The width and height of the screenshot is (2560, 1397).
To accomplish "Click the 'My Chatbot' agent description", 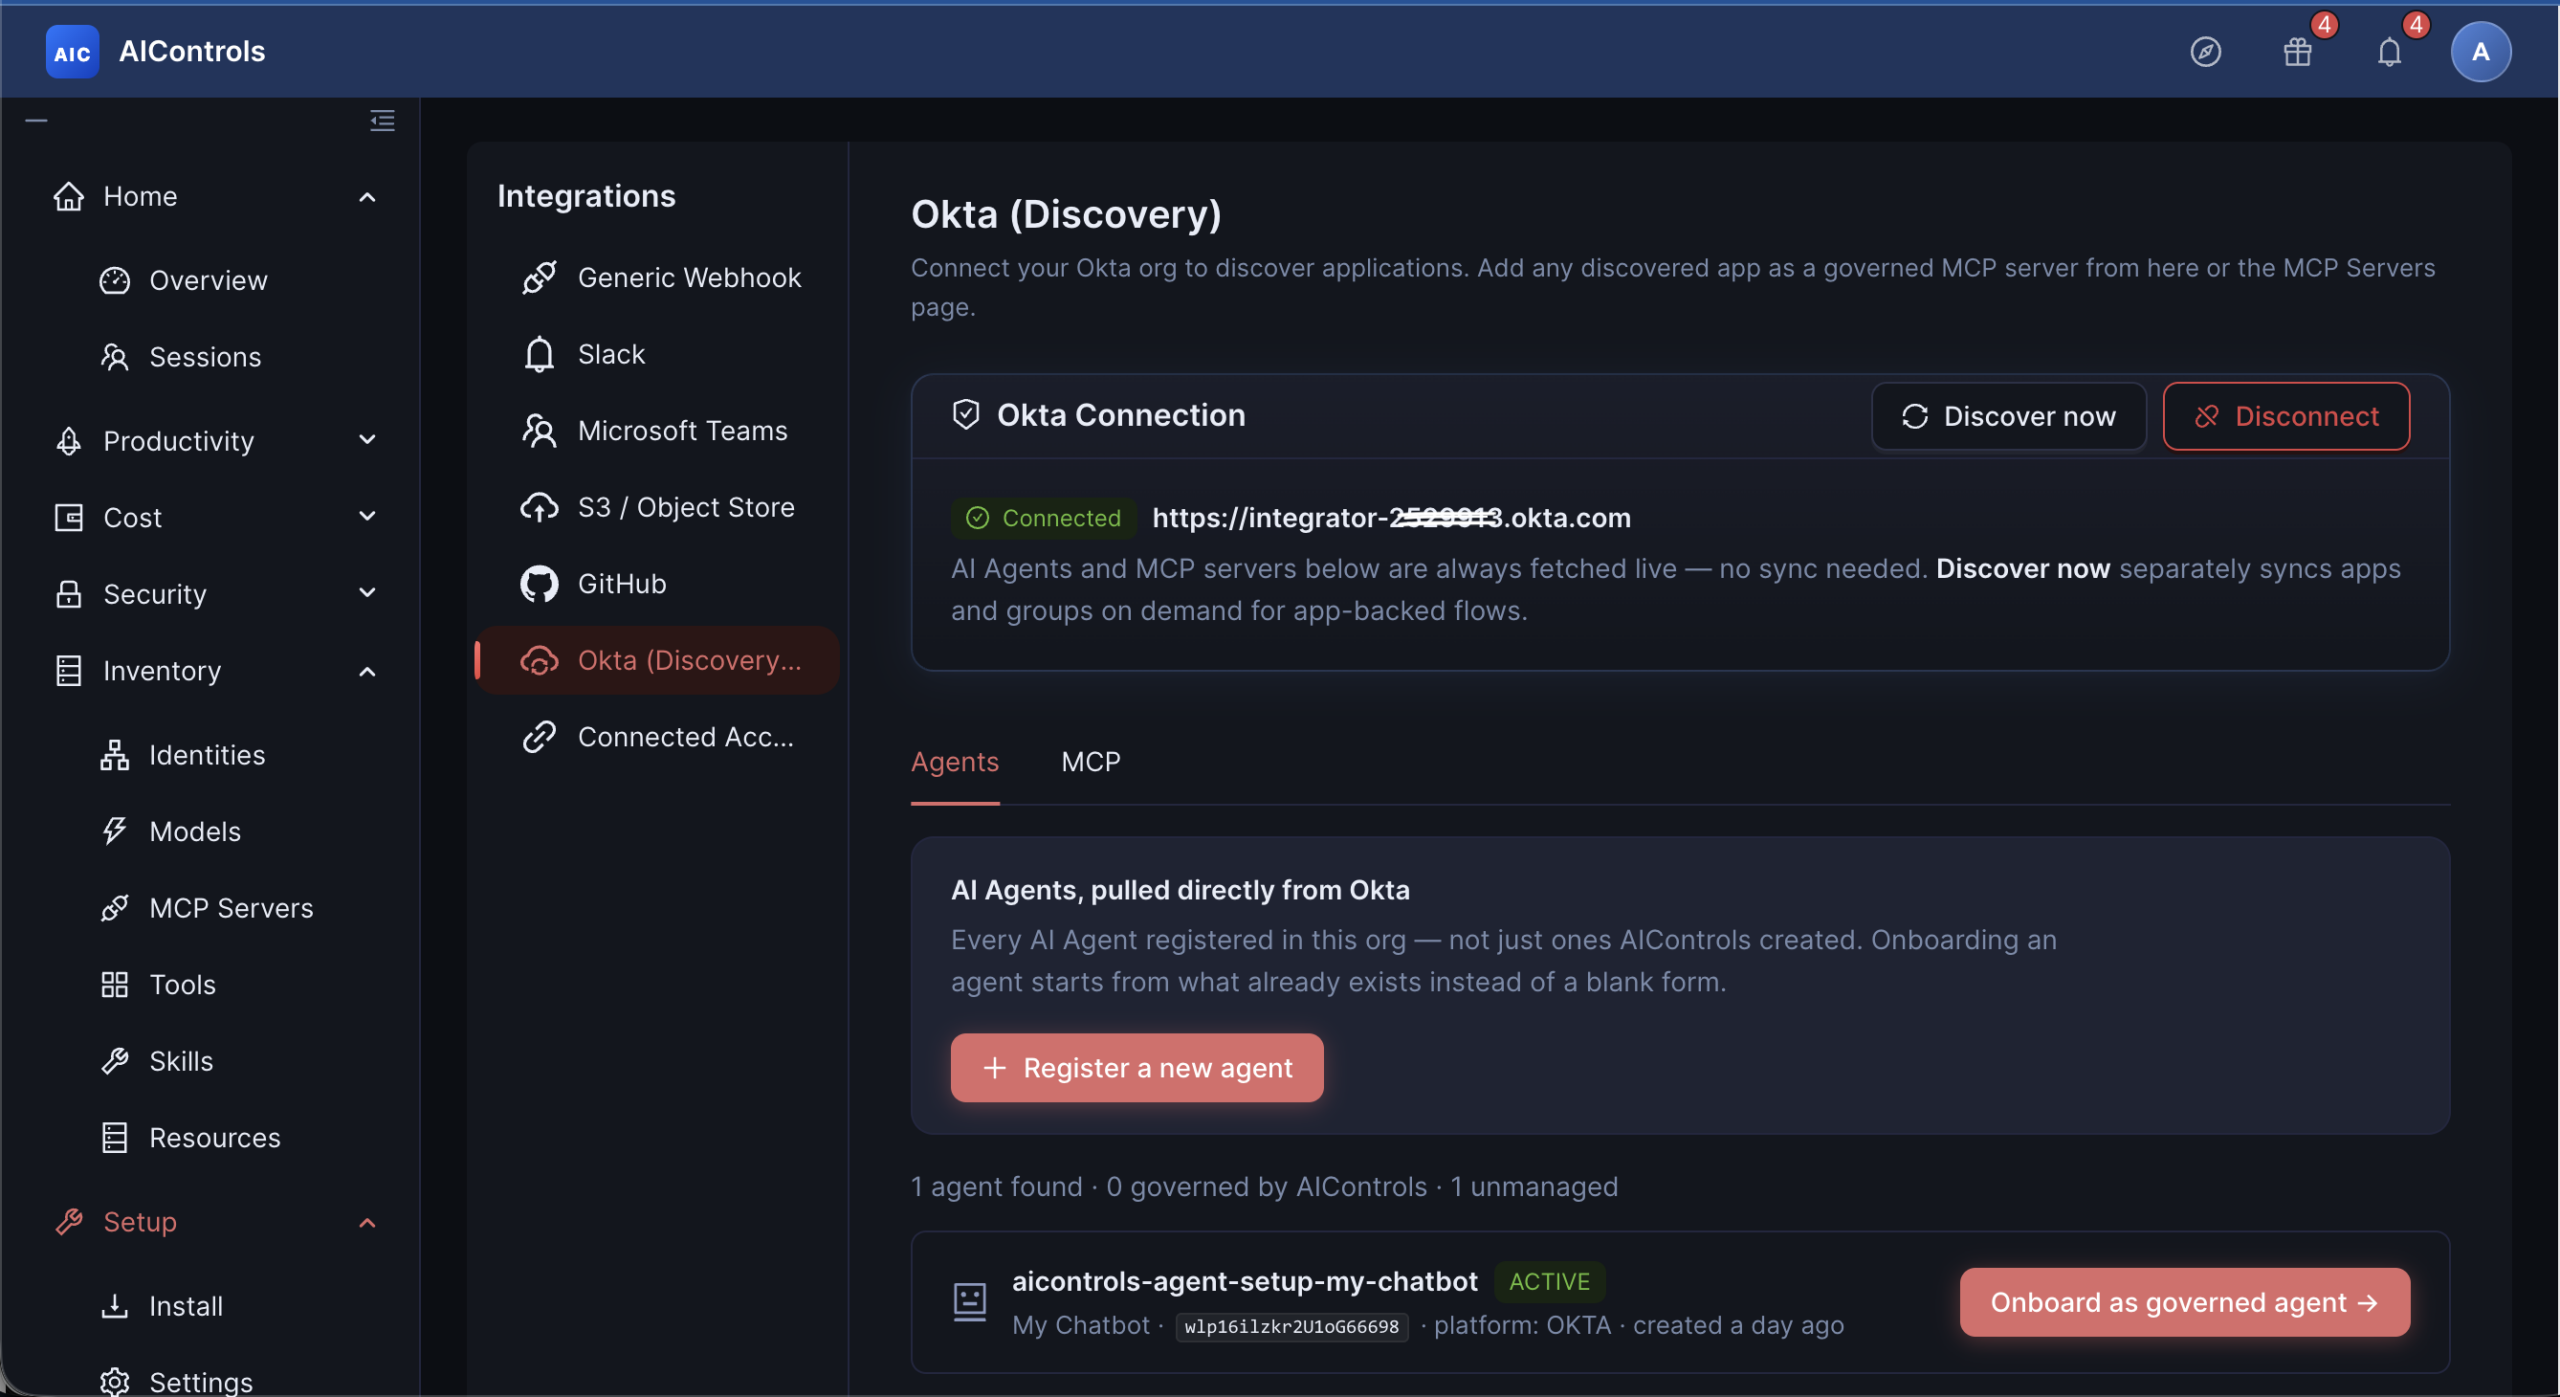I will [1080, 1325].
